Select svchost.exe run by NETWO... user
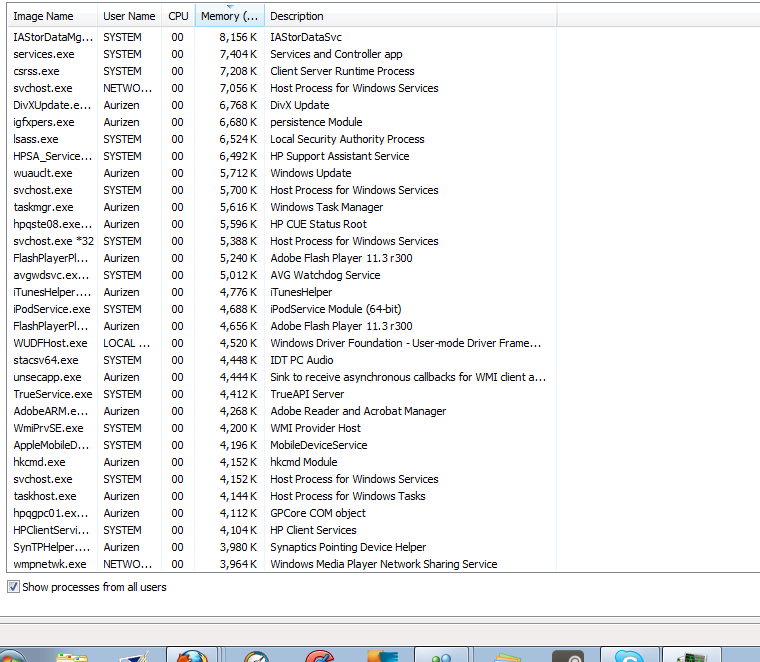This screenshot has height=662, width=760. pyautogui.click(x=282, y=88)
